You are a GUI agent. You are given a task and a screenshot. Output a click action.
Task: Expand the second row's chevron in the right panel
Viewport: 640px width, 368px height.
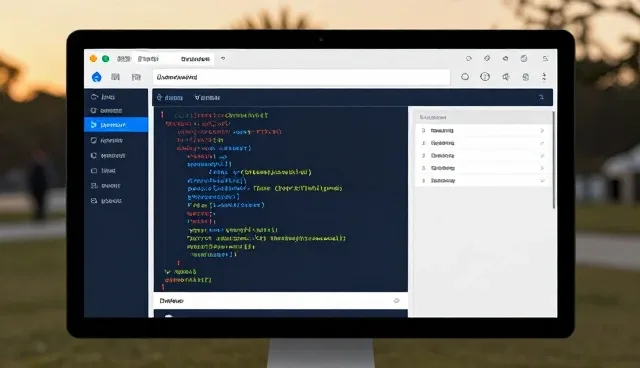542,143
